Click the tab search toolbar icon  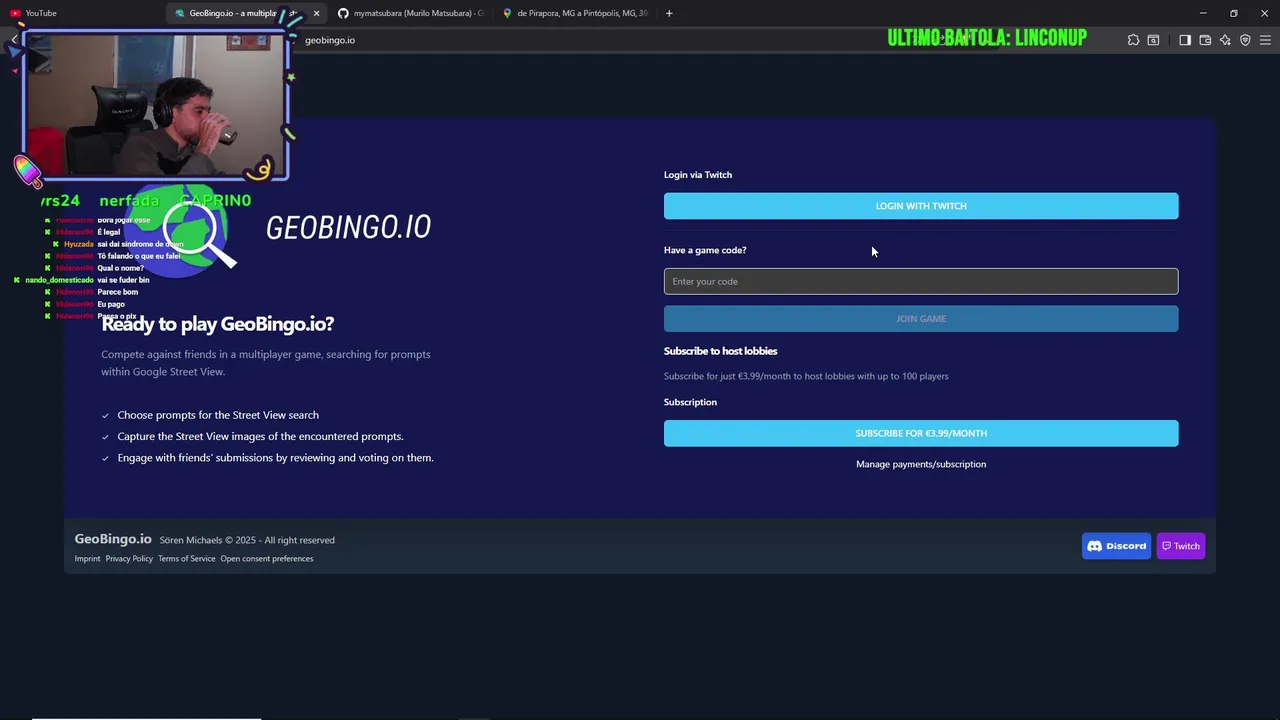pos(1153,40)
